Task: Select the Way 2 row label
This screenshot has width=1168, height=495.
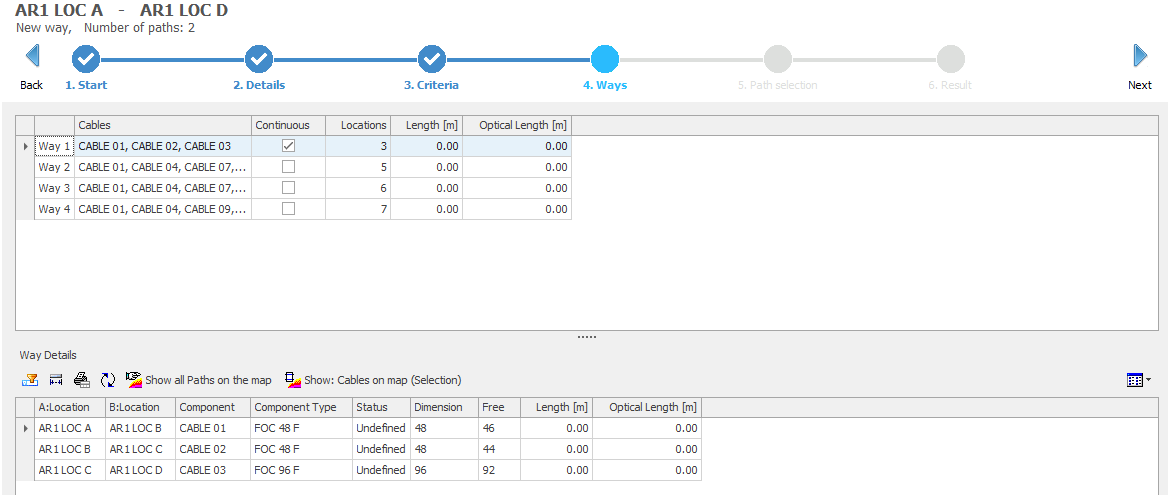Action: pos(54,167)
